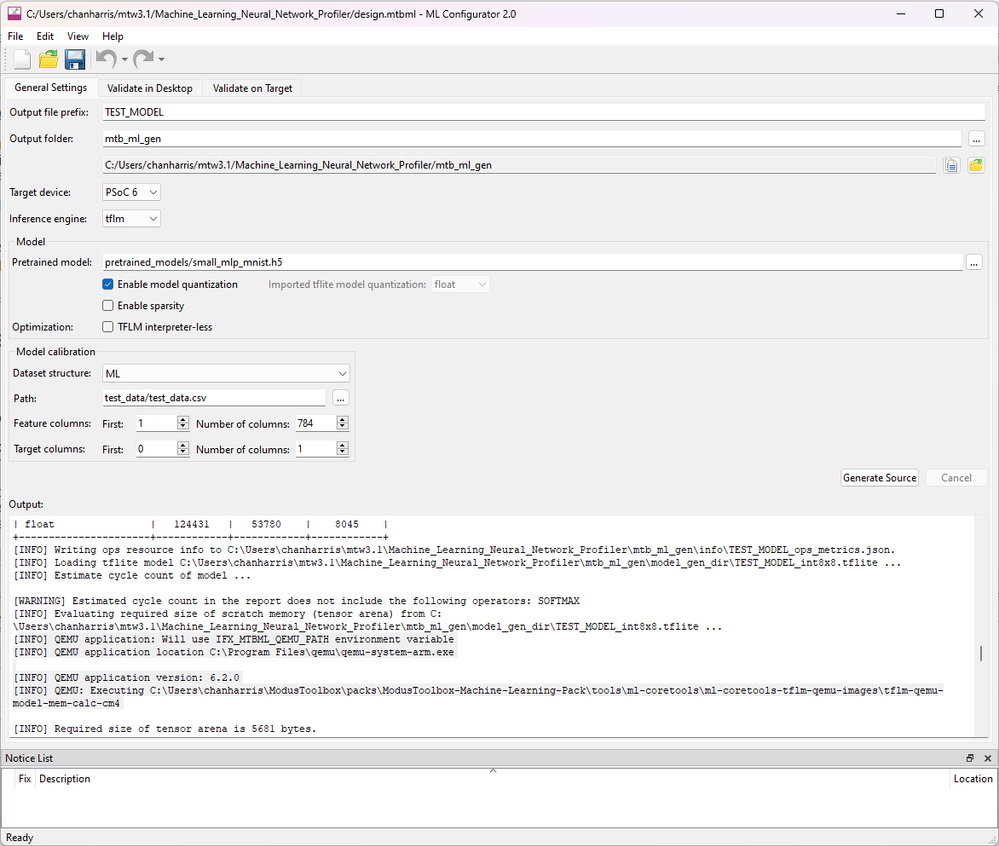Save the current configuration
This screenshot has height=846, width=999.
(74, 59)
